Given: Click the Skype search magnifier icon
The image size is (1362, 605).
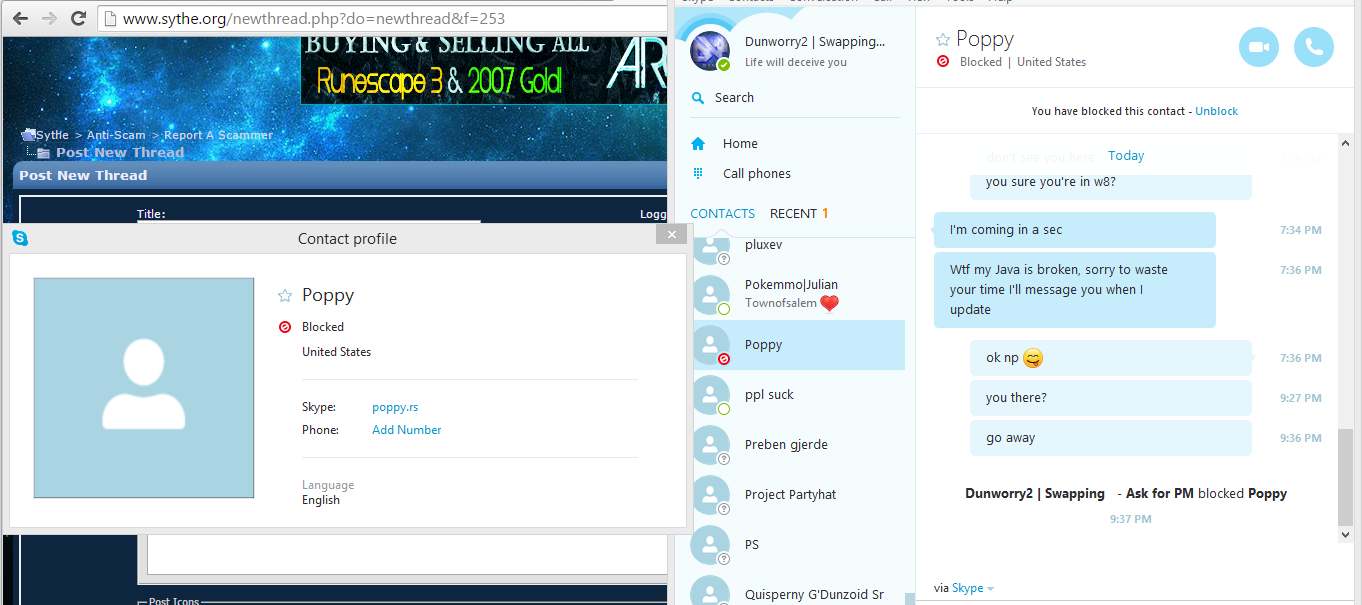Looking at the screenshot, I should [x=698, y=98].
